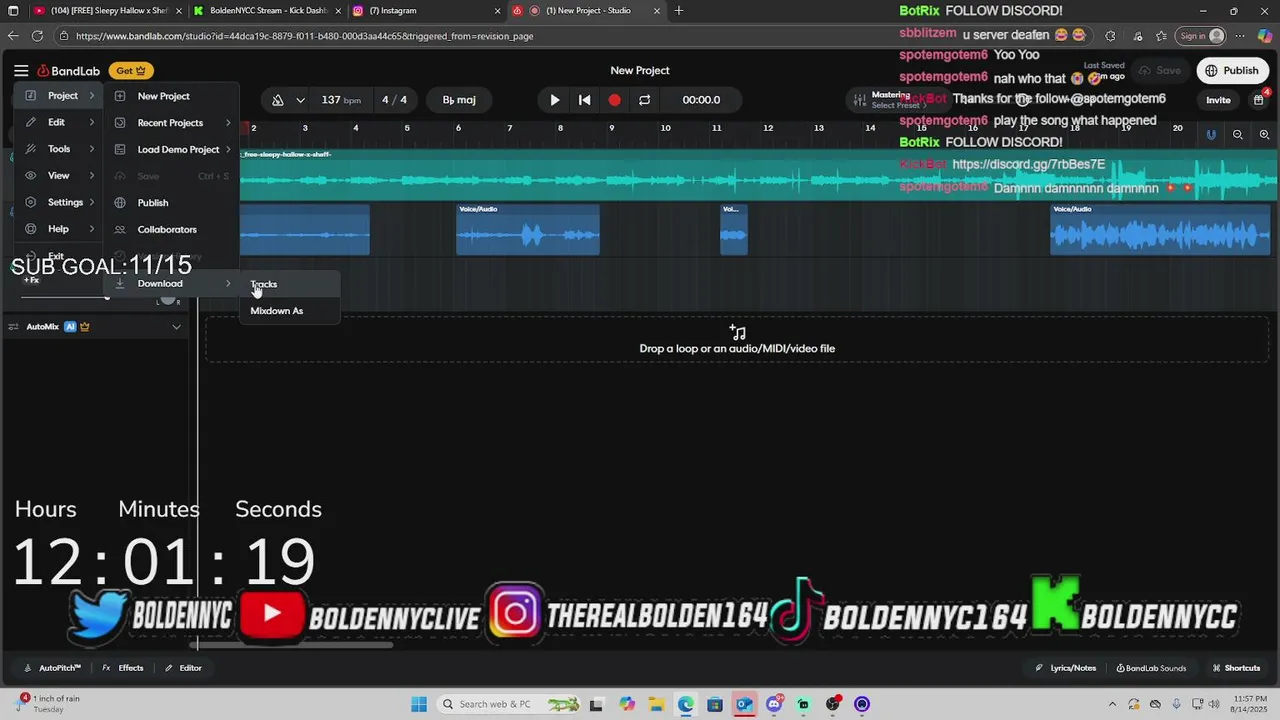1280x720 pixels.
Task: Open the AutoPitch tab
Action: pos(53,668)
